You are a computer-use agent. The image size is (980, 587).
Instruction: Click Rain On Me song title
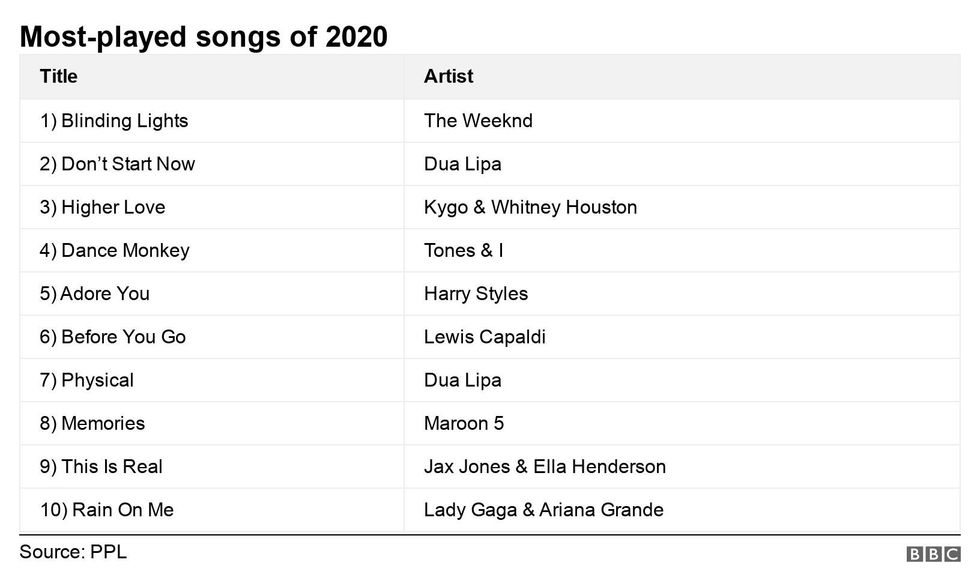107,510
